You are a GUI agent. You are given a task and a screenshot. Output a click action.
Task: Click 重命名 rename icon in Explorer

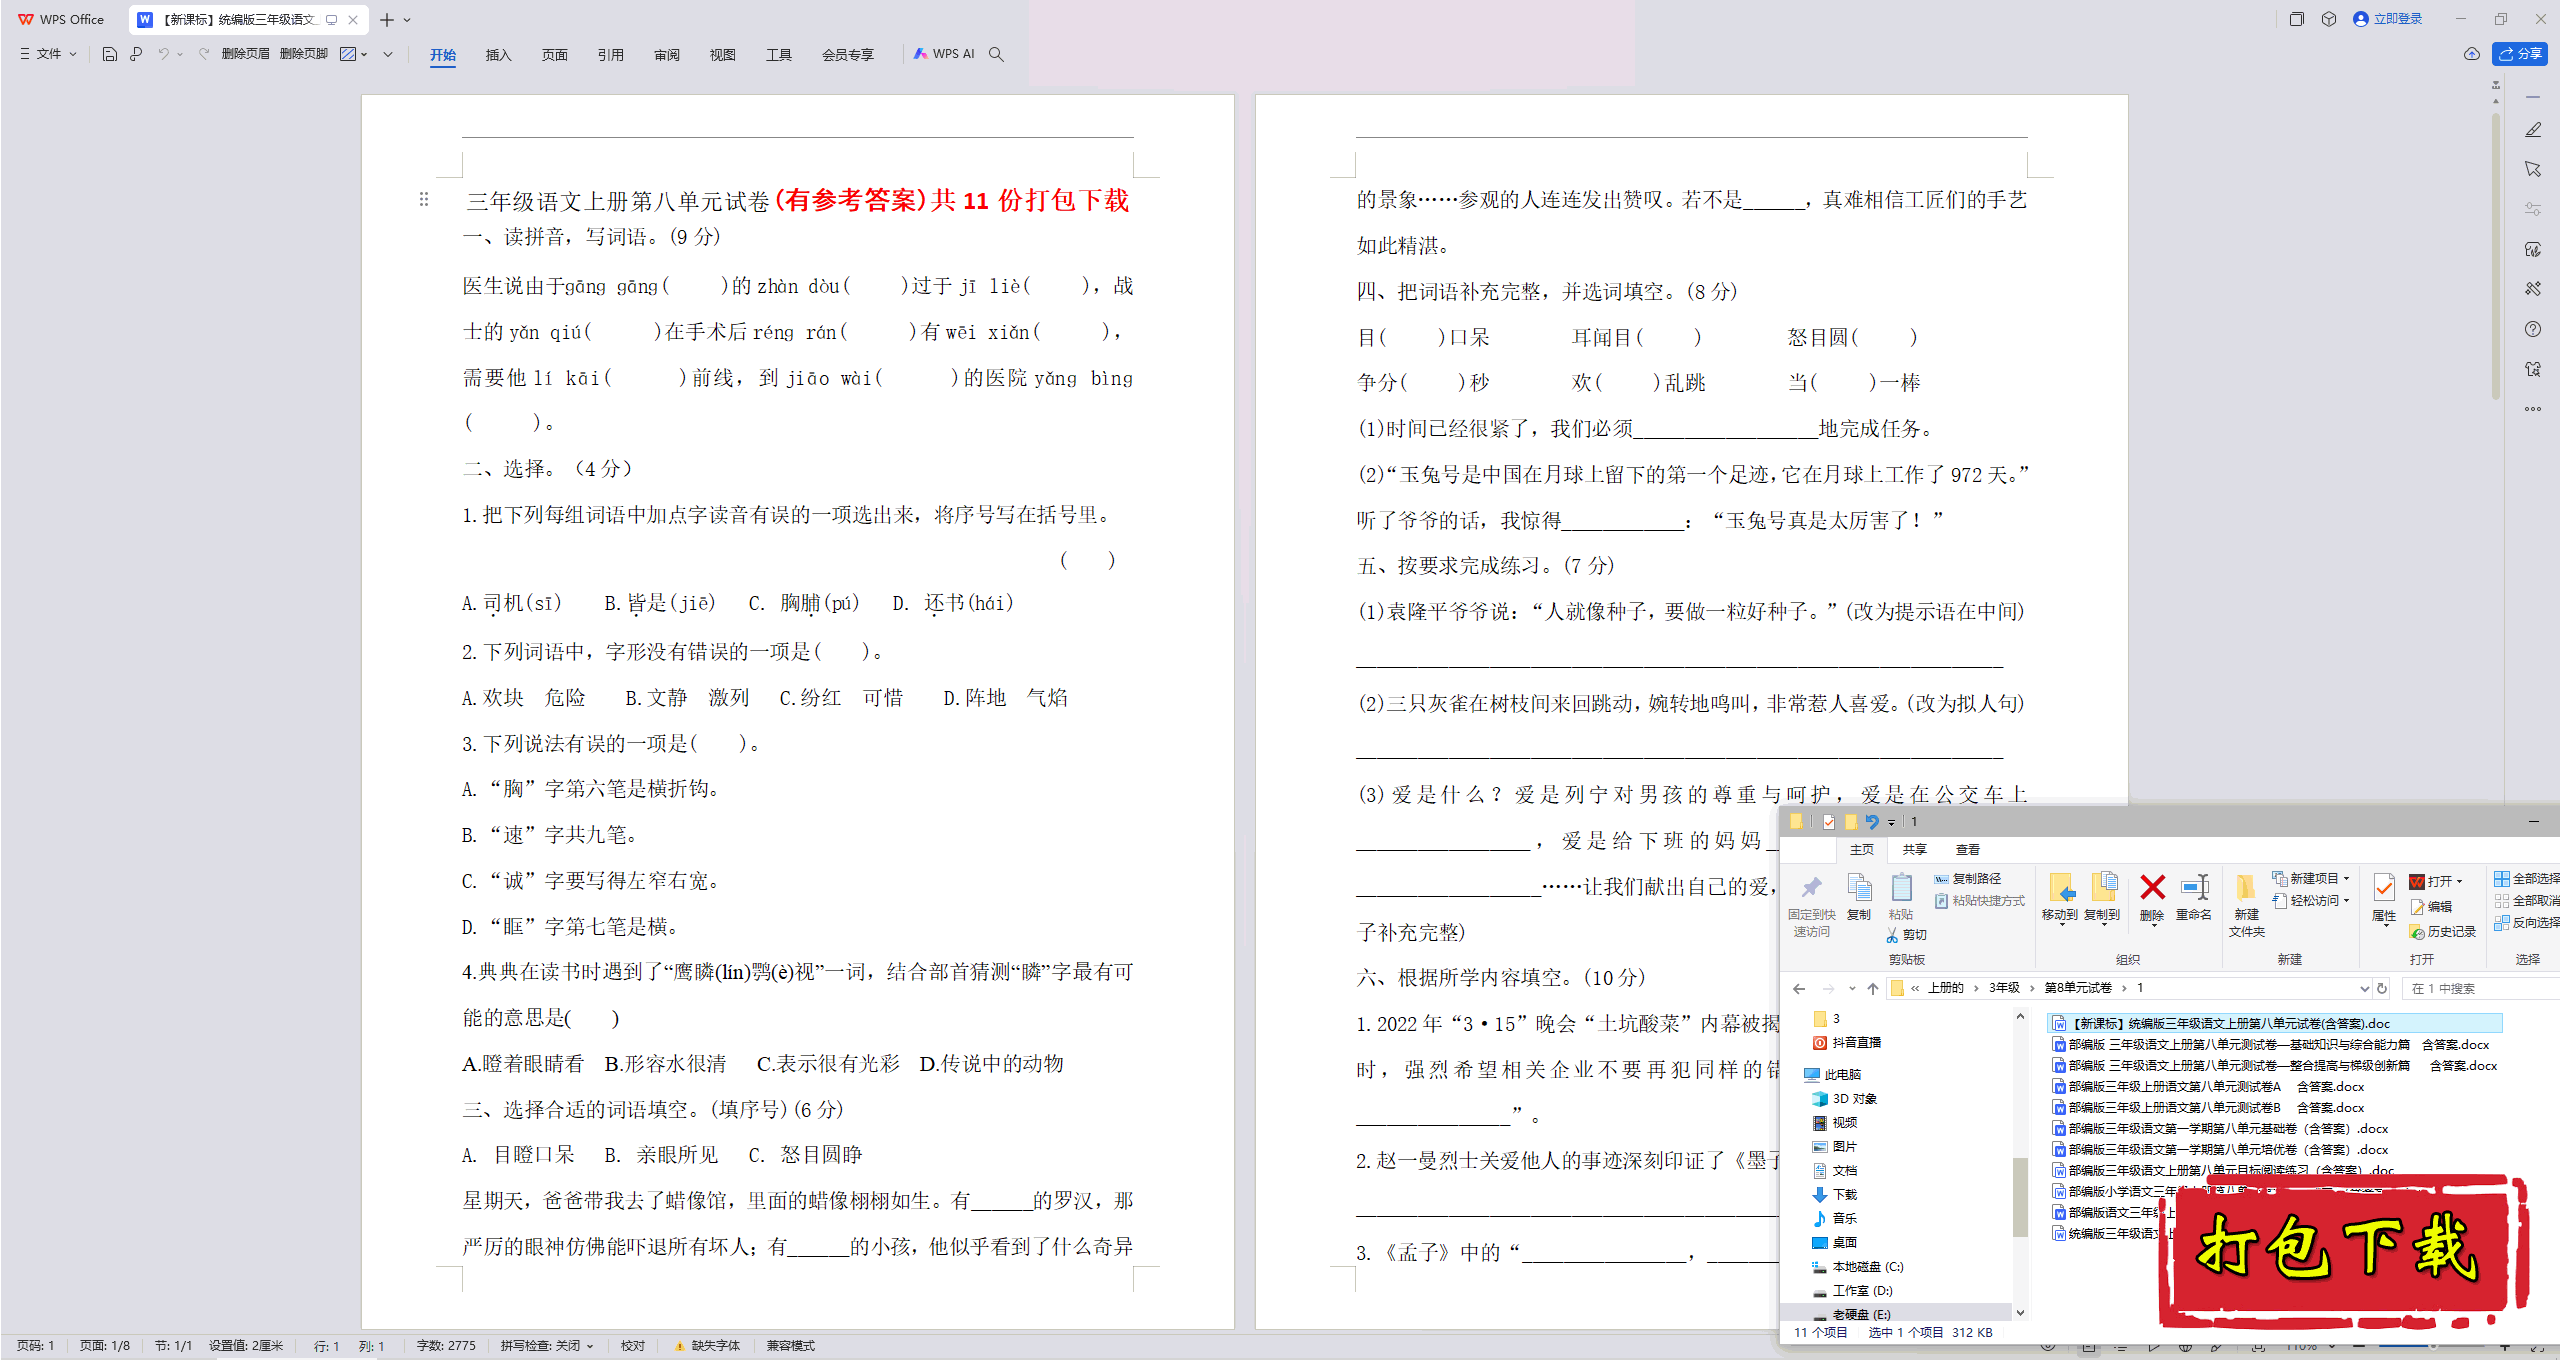click(2194, 897)
